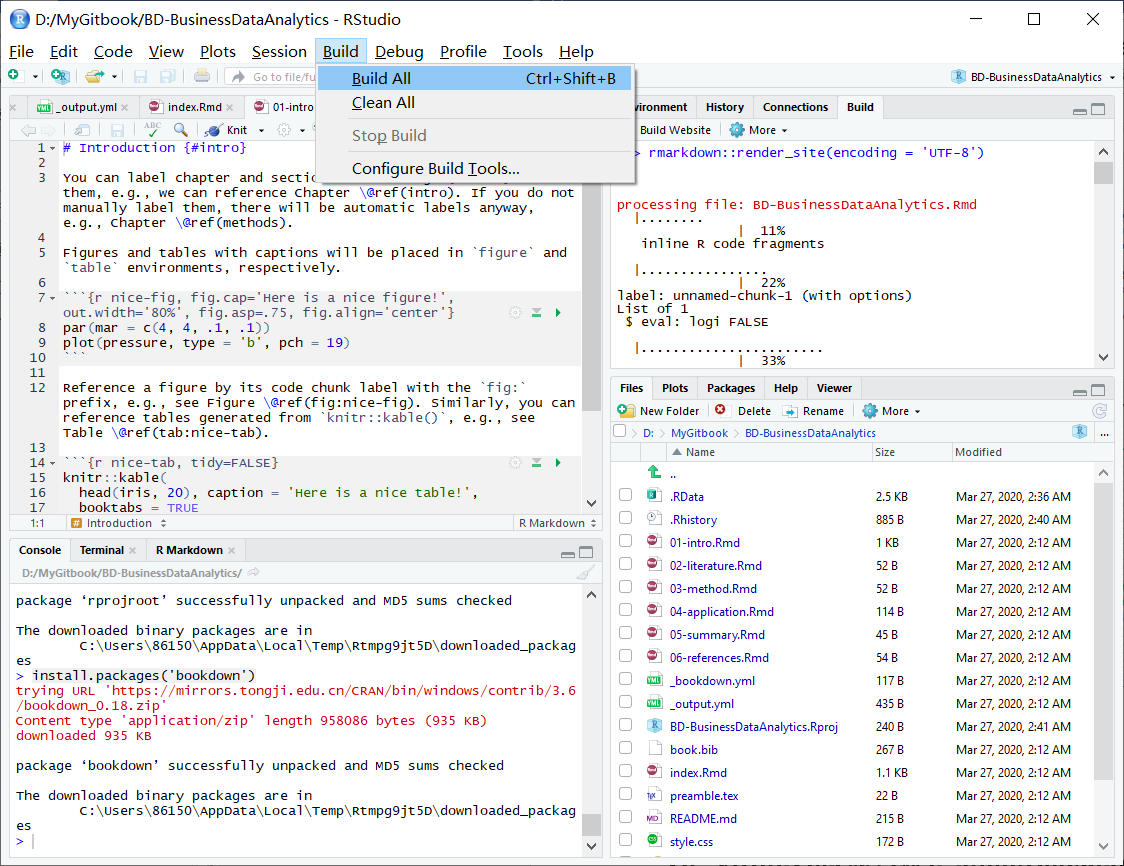Maximize the Console pane
The width and height of the screenshot is (1124, 866).
[x=586, y=552]
